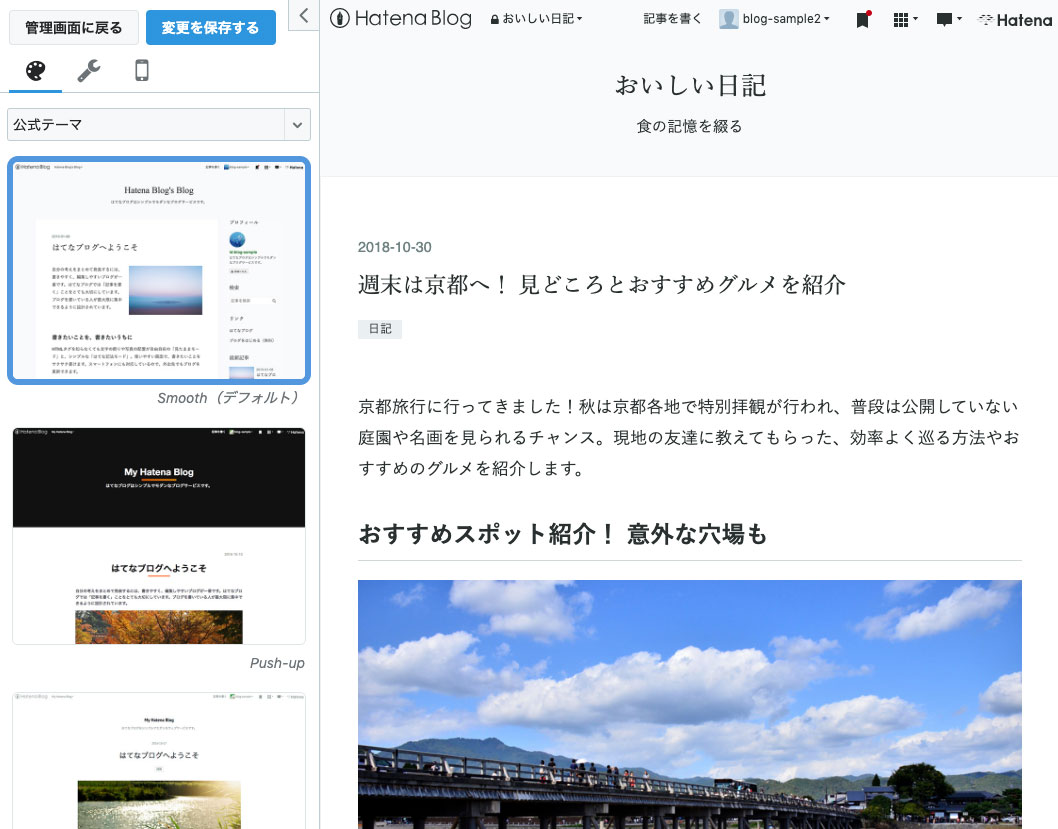The image size is (1058, 829).
Task: Select the third theme thumbnail below Push-up
Action: coord(159,760)
